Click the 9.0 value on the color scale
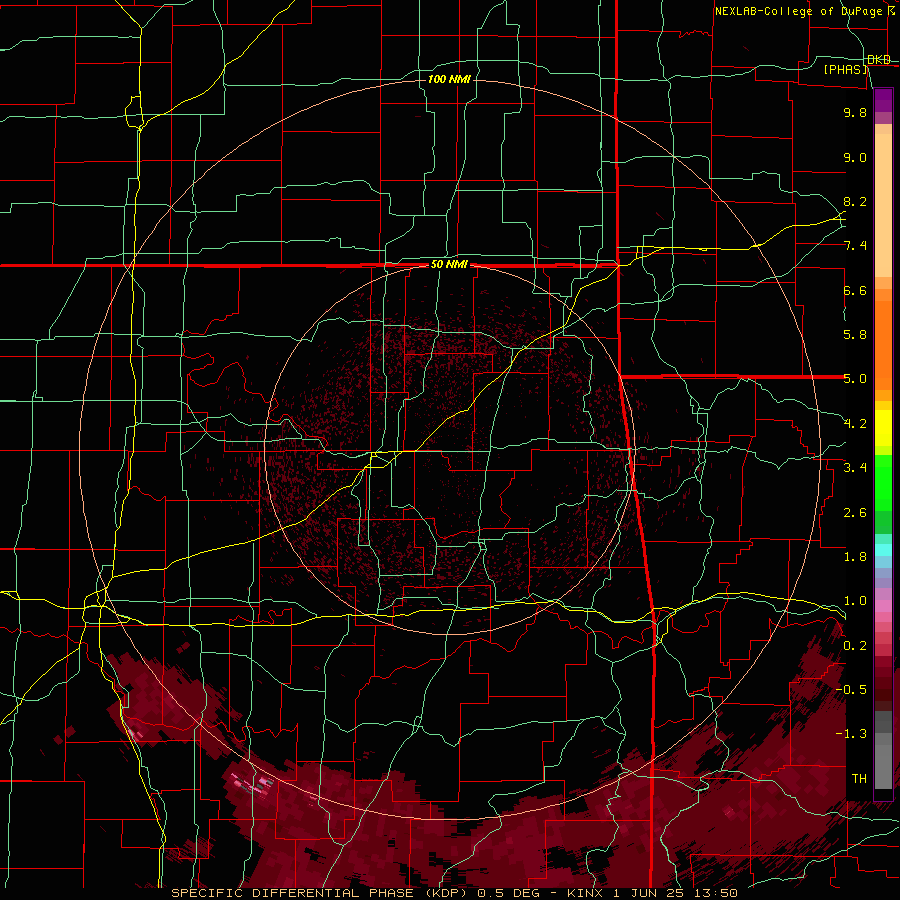 point(855,157)
